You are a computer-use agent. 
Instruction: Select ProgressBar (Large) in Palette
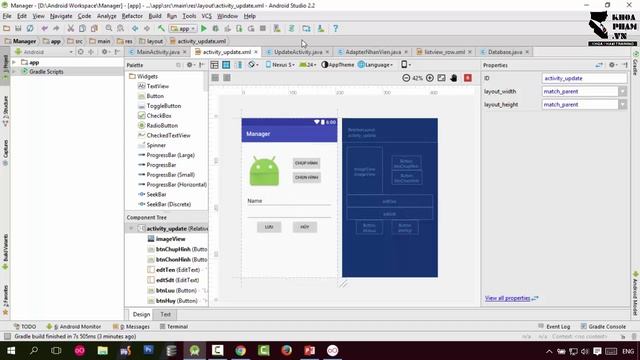170,155
